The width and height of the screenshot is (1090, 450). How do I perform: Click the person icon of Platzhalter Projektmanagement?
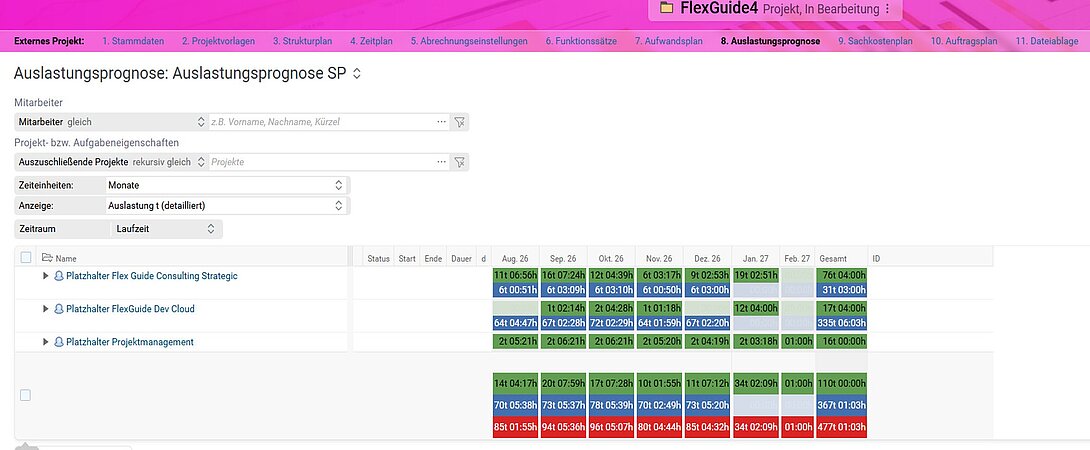coord(59,342)
